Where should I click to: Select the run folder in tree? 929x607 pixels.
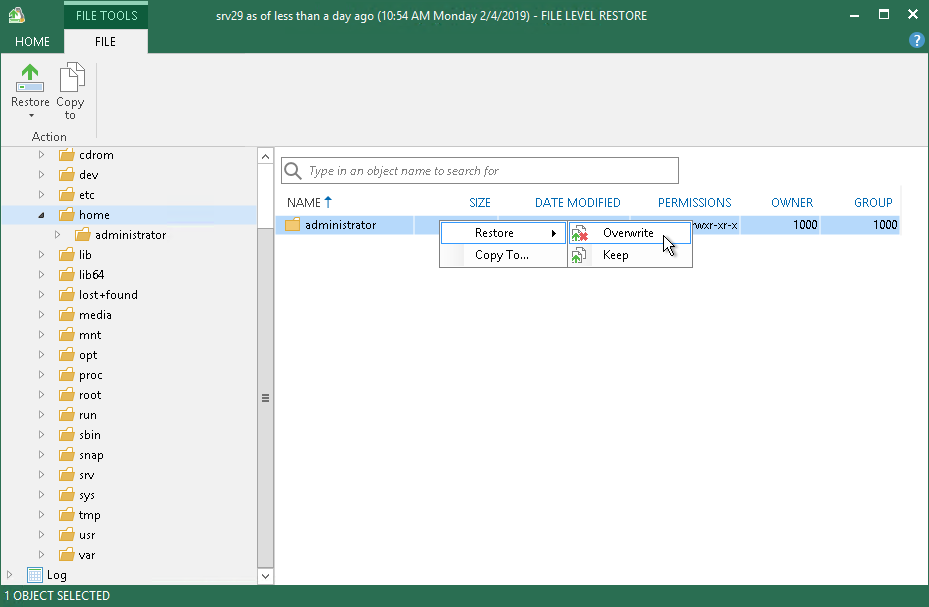pyautogui.click(x=88, y=415)
